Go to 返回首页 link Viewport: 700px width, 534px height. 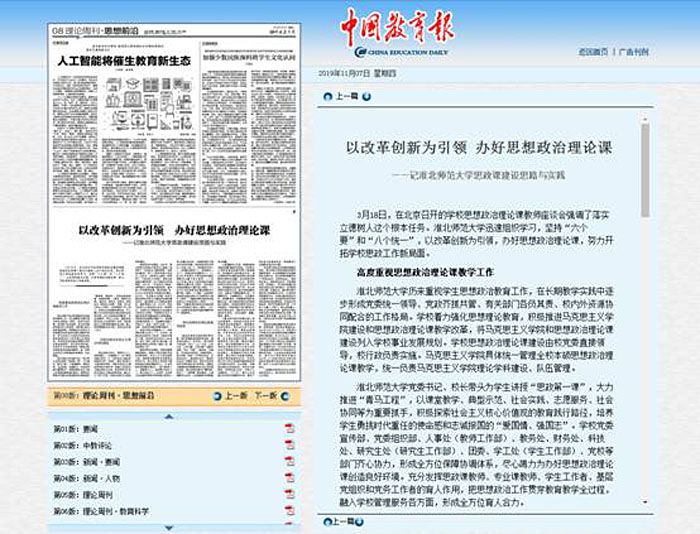click(x=593, y=52)
